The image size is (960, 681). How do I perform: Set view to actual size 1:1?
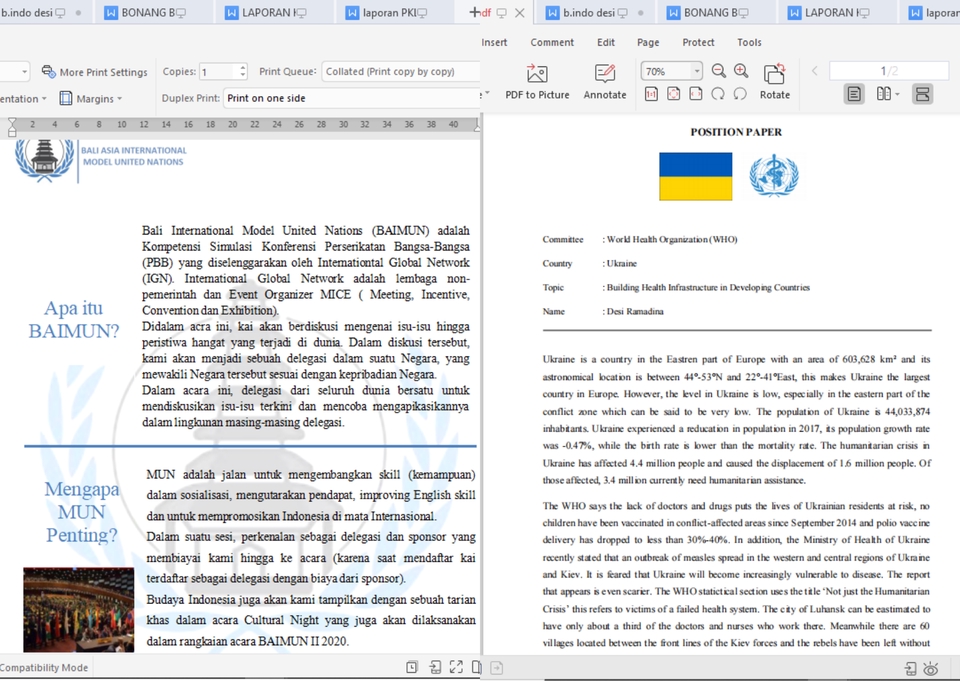coord(651,94)
